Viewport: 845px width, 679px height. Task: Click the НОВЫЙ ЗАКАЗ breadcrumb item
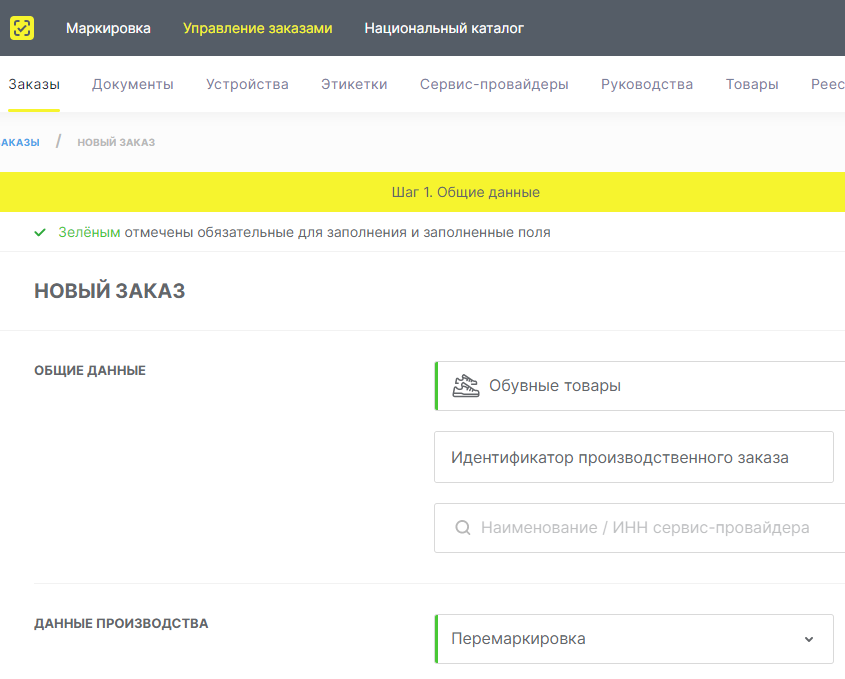click(116, 142)
